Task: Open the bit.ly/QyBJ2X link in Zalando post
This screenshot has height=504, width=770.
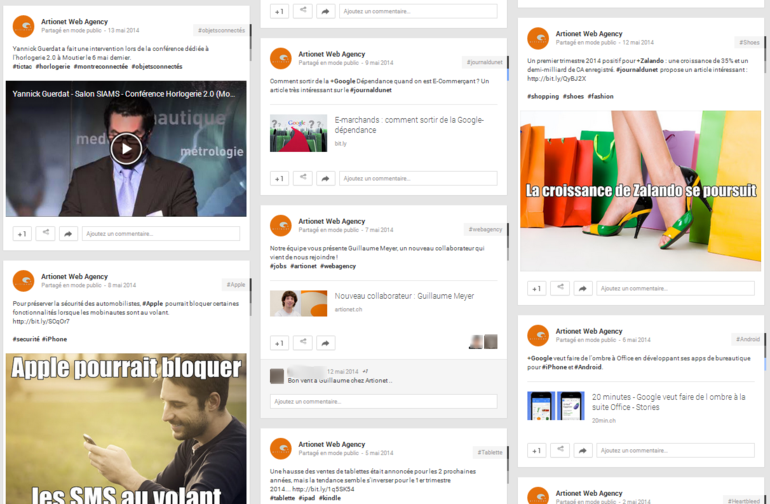Action: [556, 79]
